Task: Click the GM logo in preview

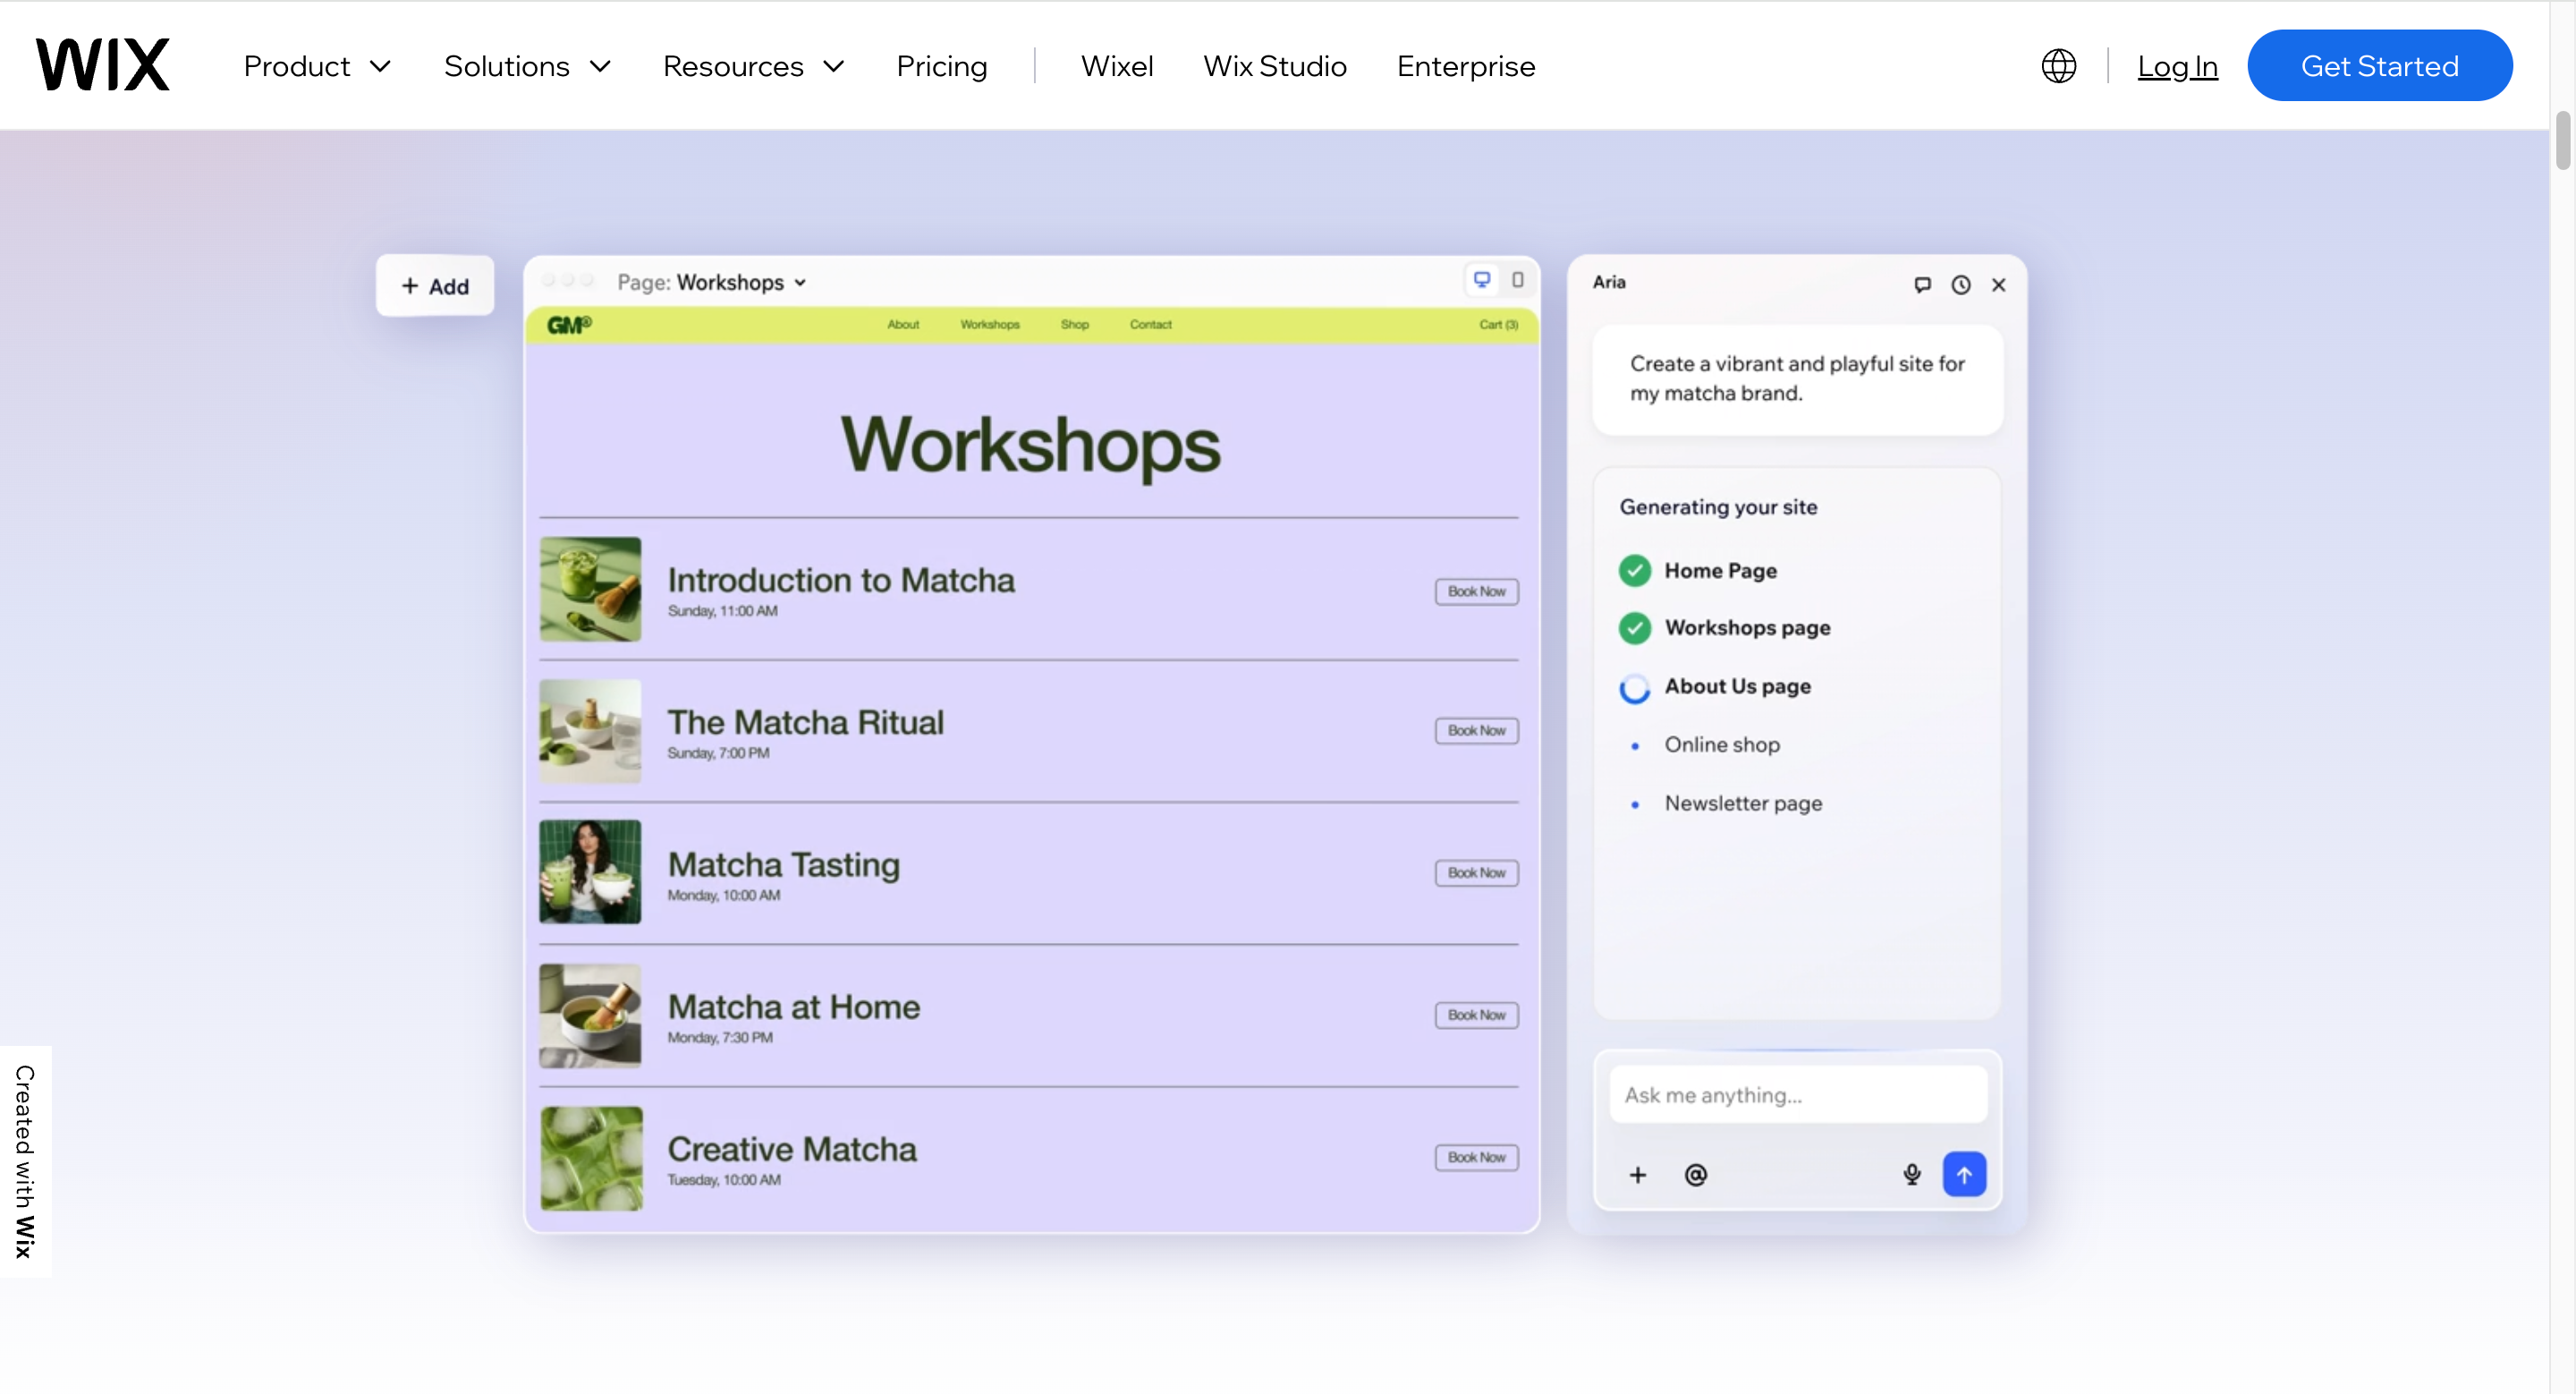Action: pos(569,324)
